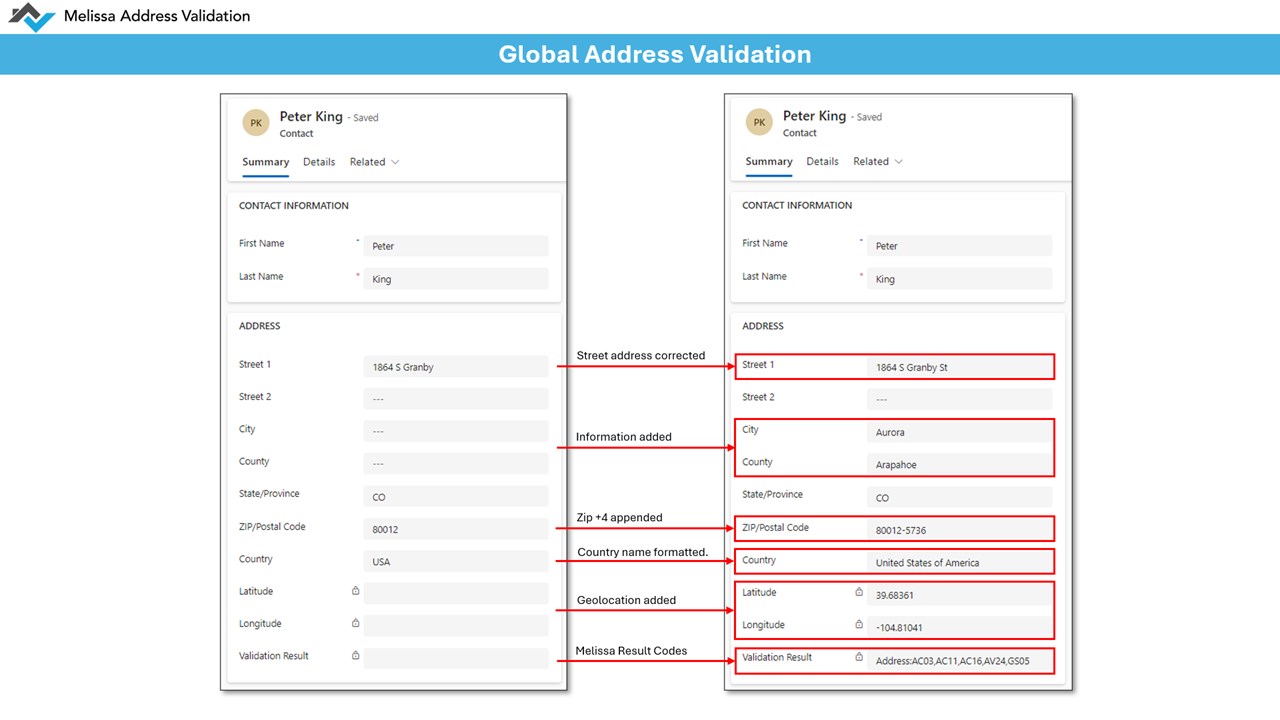
Task: Click lock icon beside Validation Result in right panel
Action: tap(858, 657)
